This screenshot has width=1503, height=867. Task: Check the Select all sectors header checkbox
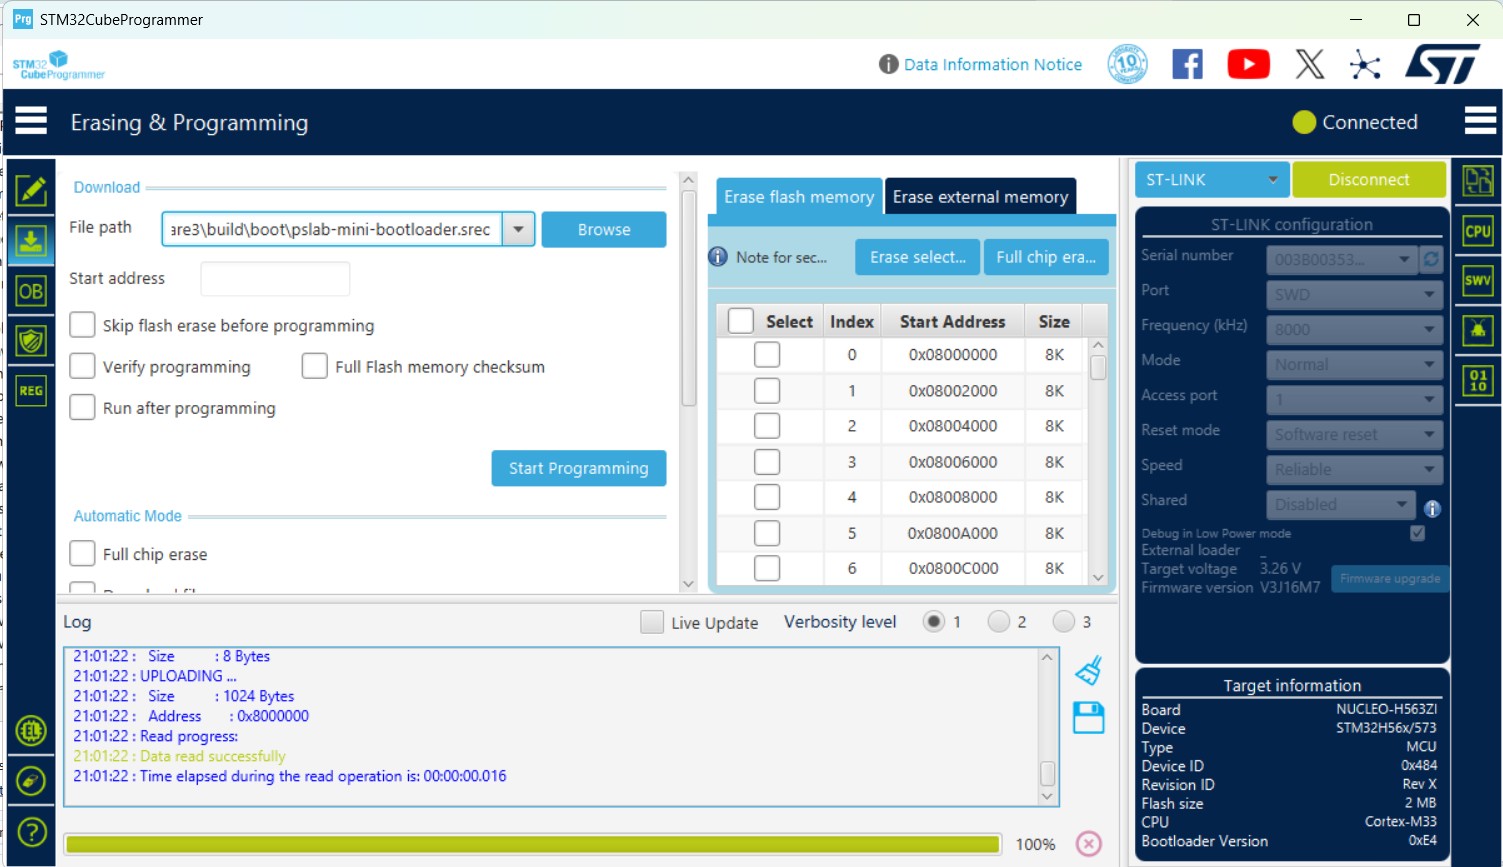pyautogui.click(x=740, y=321)
